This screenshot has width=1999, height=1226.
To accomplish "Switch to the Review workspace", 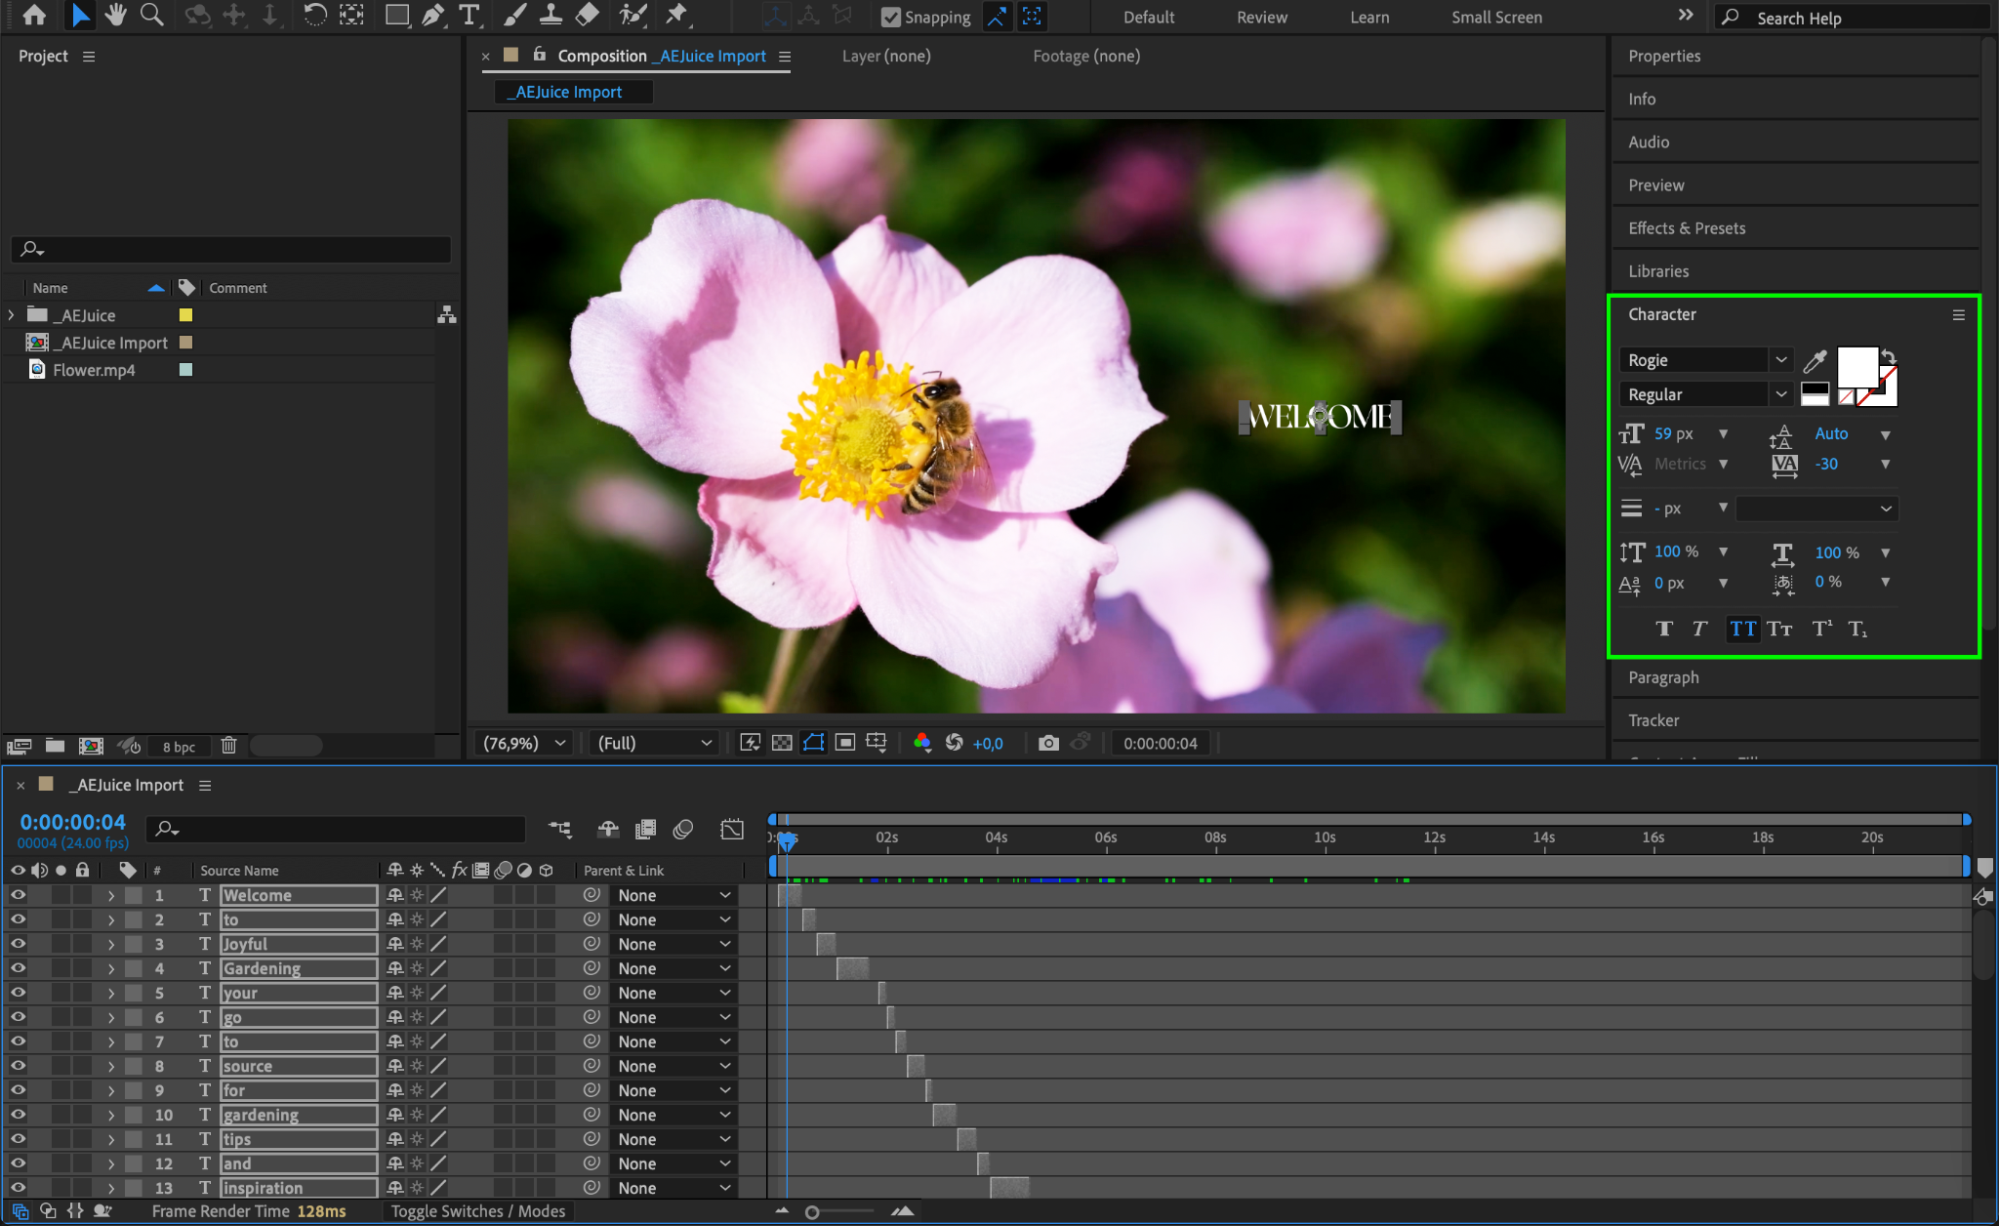I will pos(1261,17).
